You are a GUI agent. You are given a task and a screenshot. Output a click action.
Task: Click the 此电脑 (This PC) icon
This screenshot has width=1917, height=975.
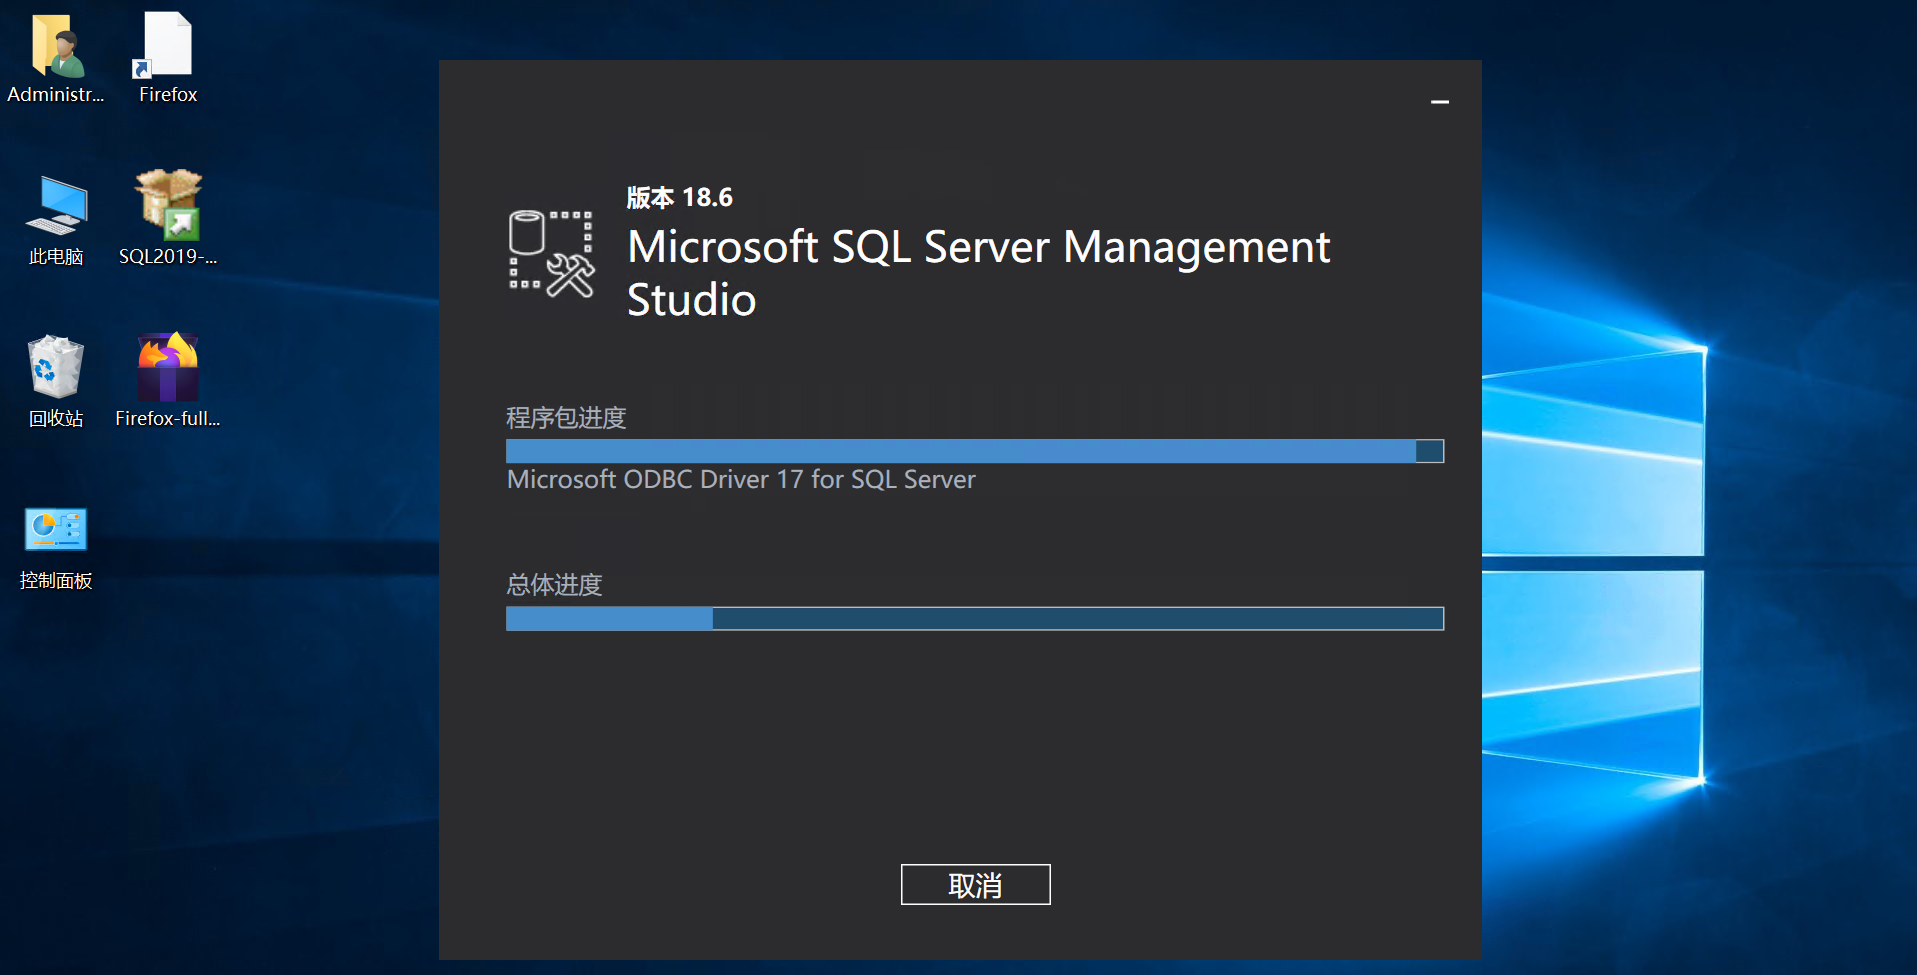pos(56,206)
